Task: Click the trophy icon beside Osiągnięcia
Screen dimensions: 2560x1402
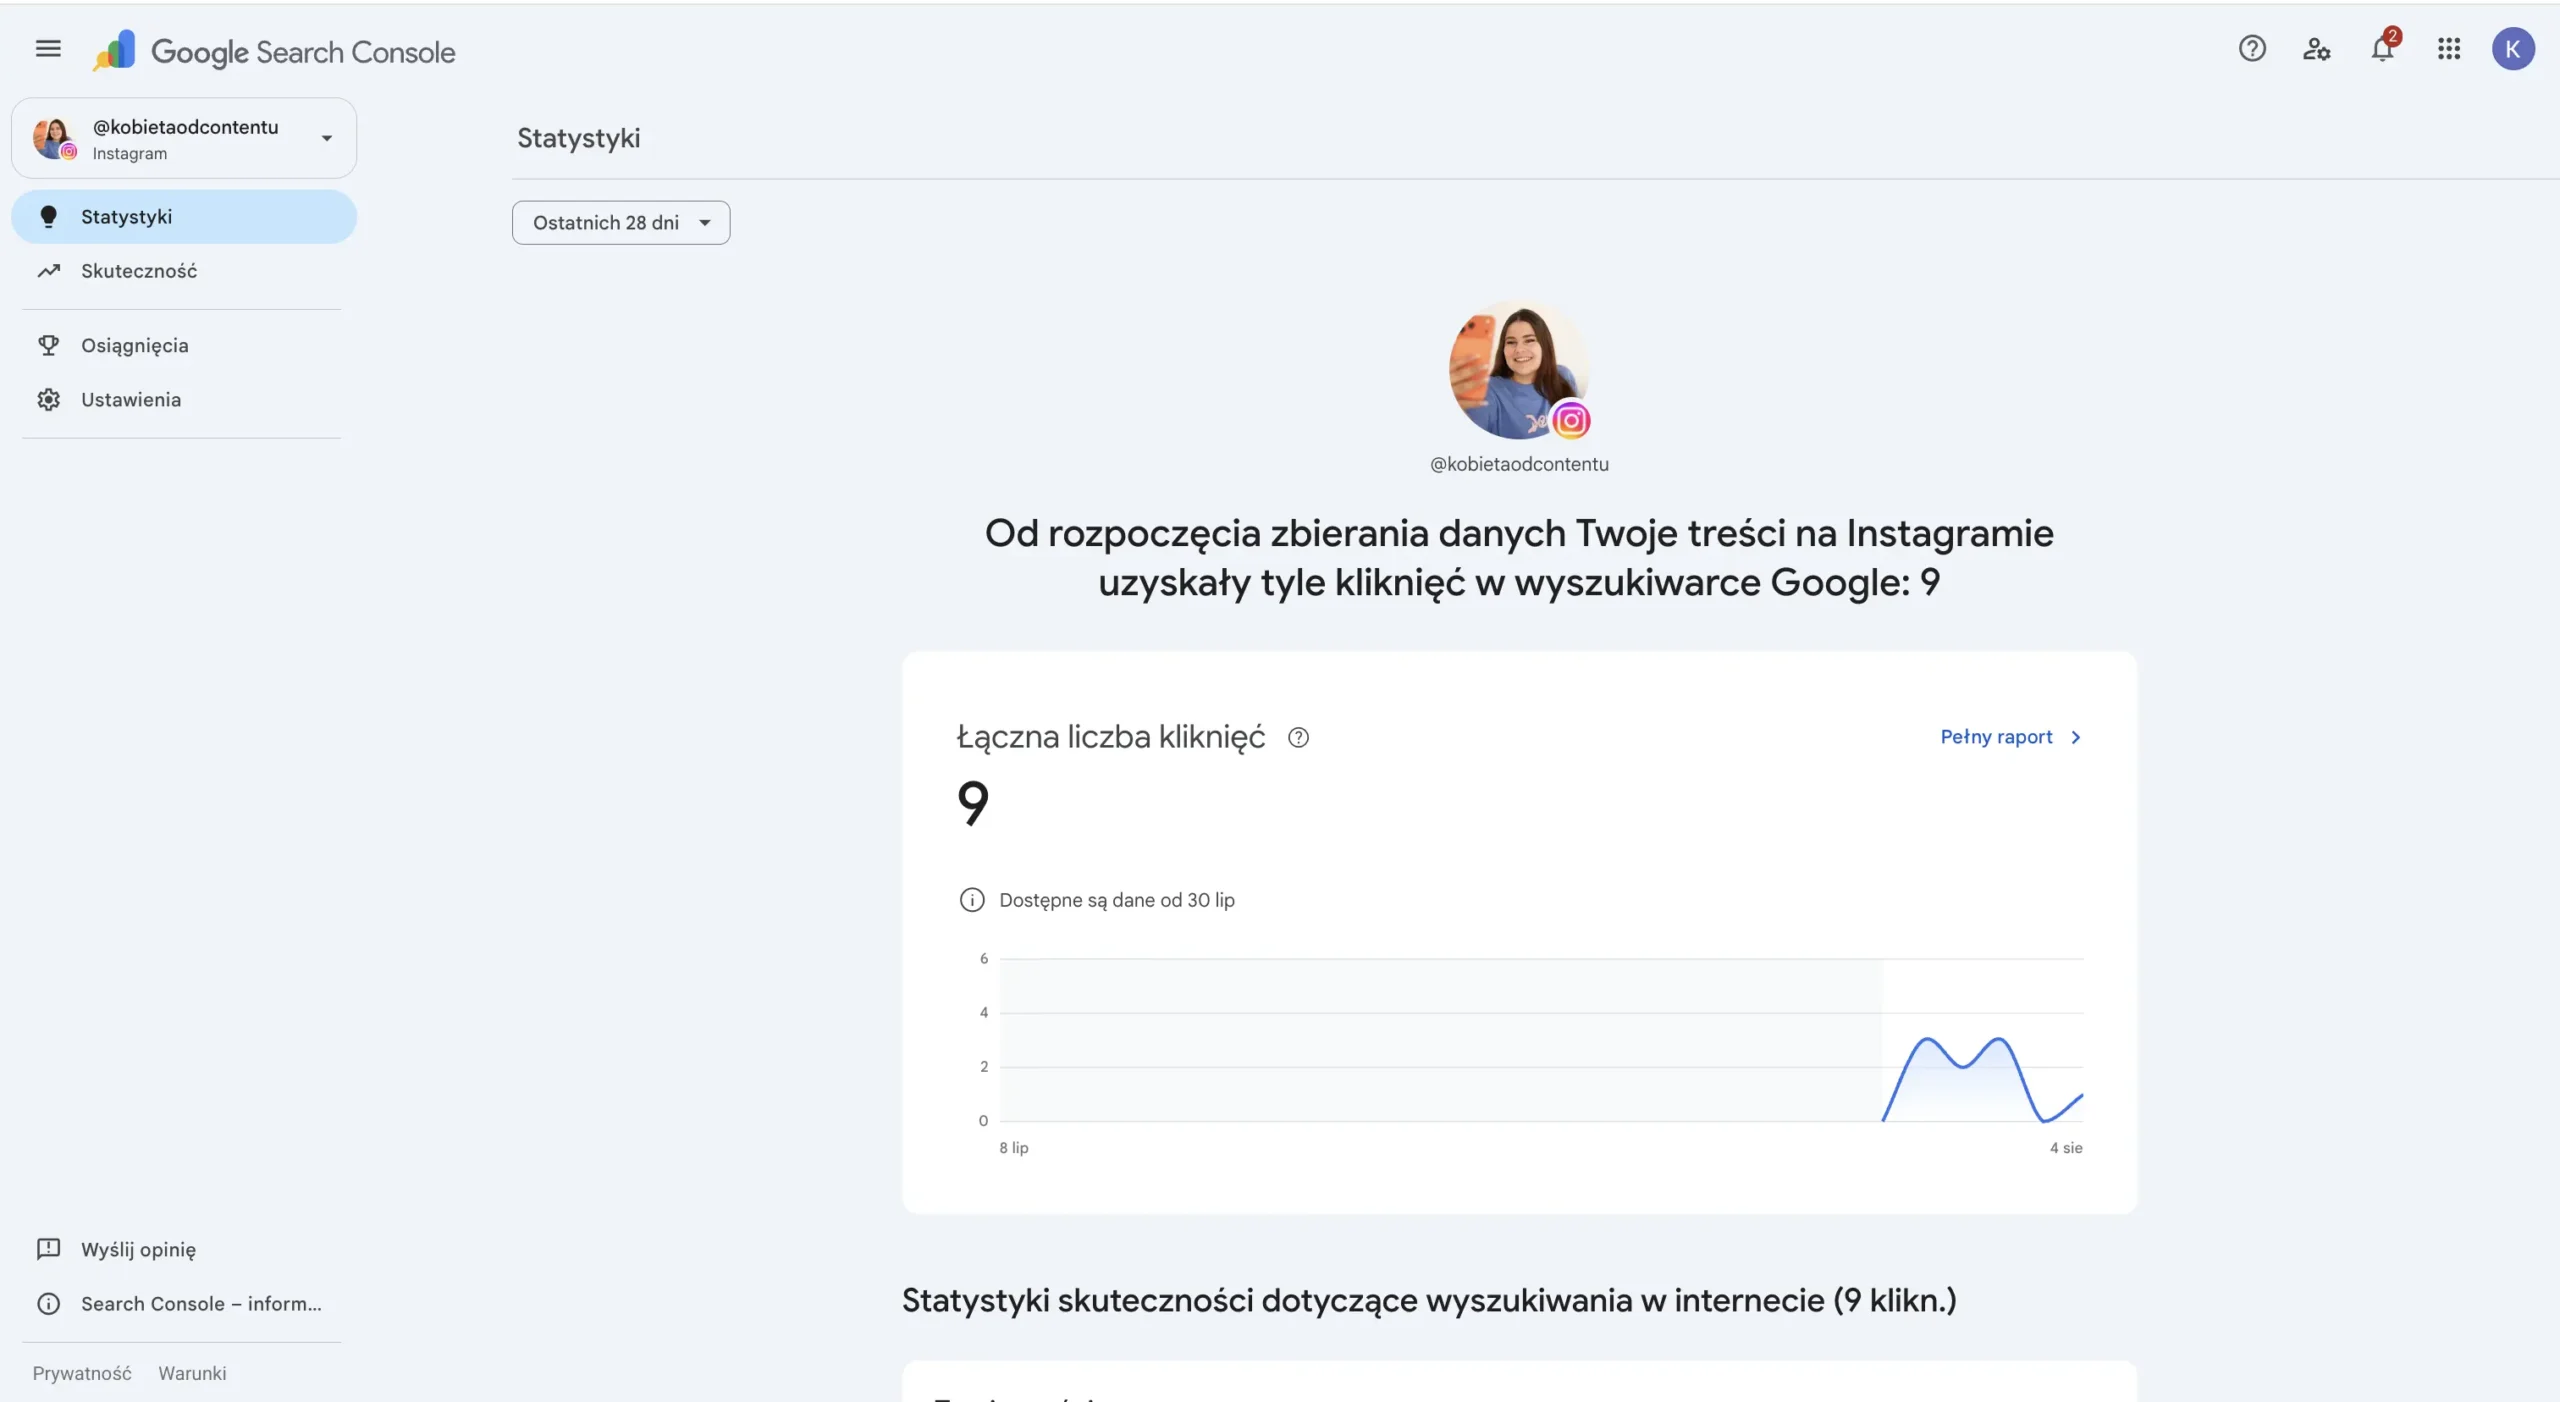Action: pos(48,346)
